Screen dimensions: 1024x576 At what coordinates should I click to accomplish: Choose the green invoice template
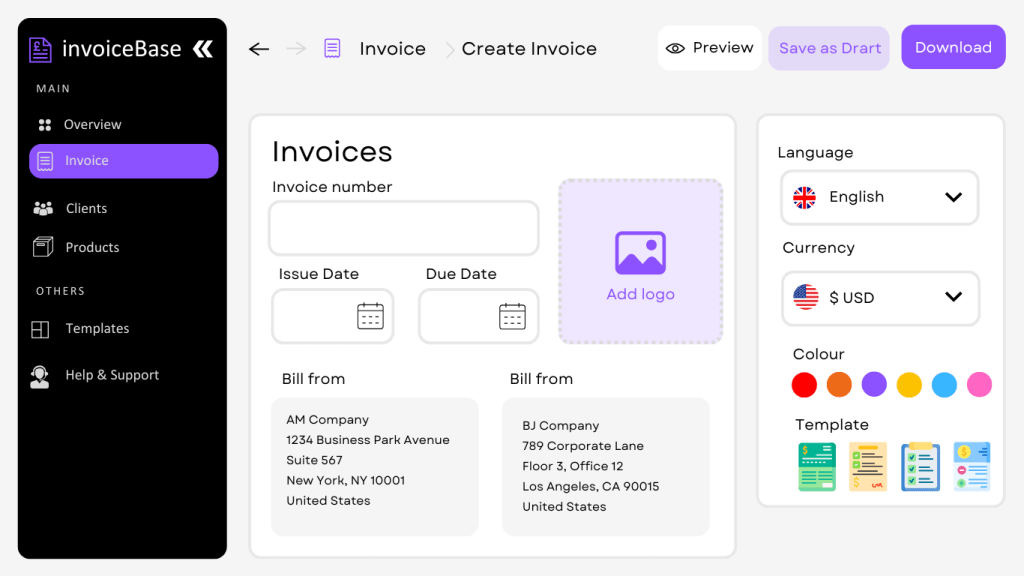point(817,466)
